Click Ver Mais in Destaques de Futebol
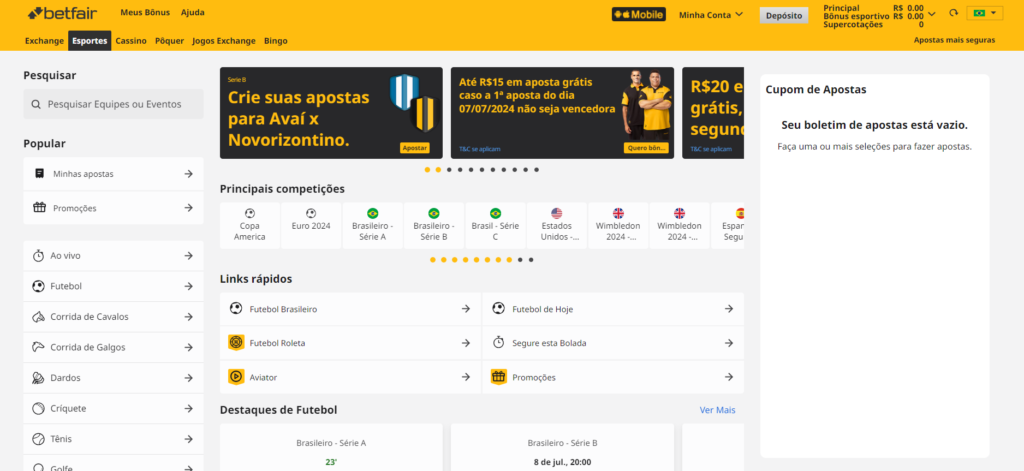The width and height of the screenshot is (1024, 471). coord(717,410)
